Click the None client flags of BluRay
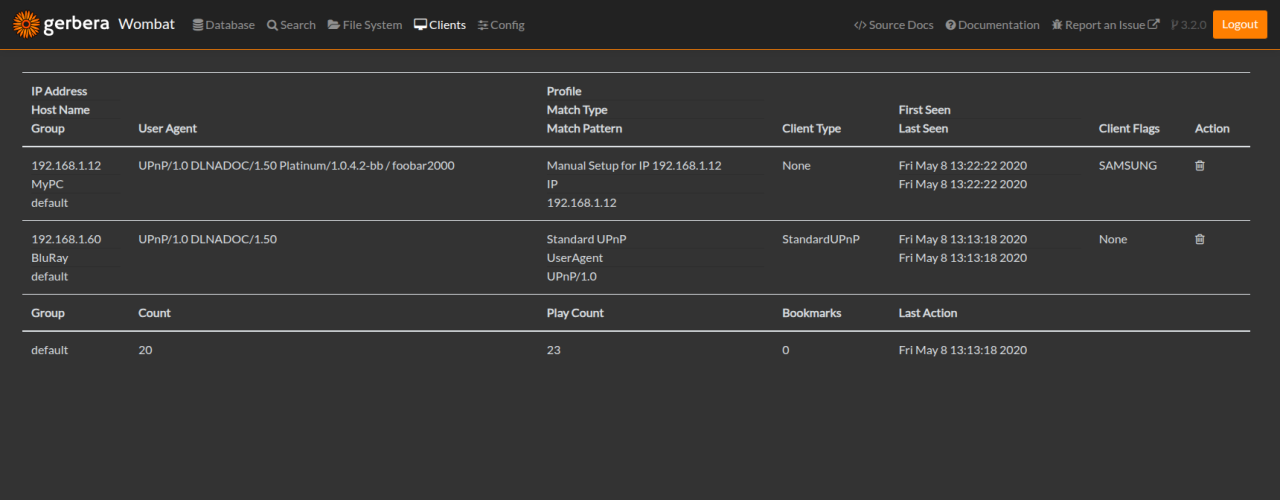This screenshot has width=1280, height=500. (x=1113, y=240)
